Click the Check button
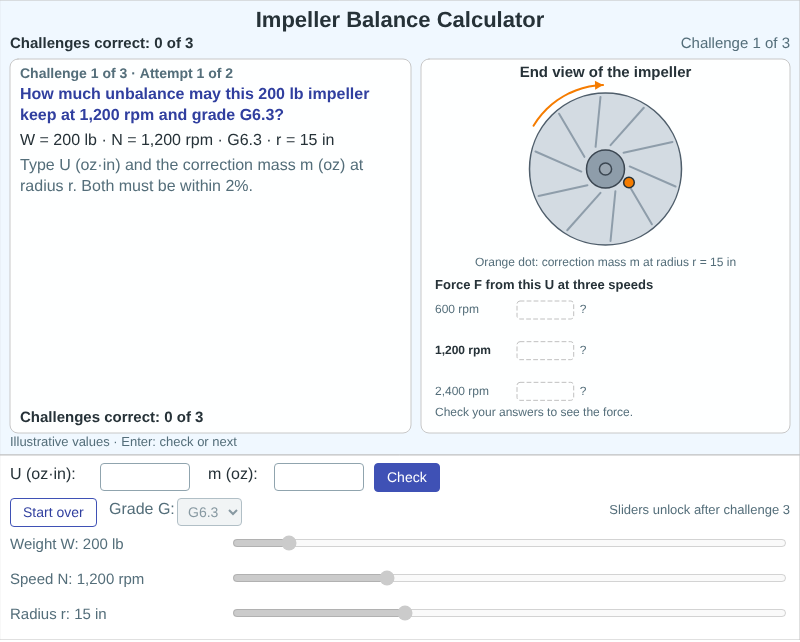Viewport: 800px width, 642px height. 407,478
